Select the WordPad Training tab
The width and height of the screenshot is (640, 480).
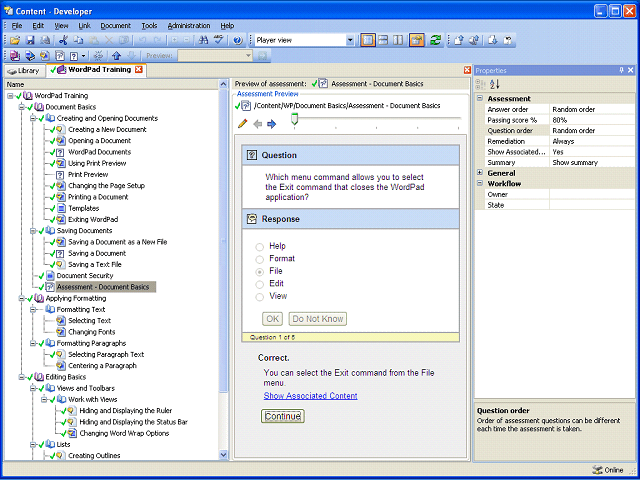coord(96,70)
